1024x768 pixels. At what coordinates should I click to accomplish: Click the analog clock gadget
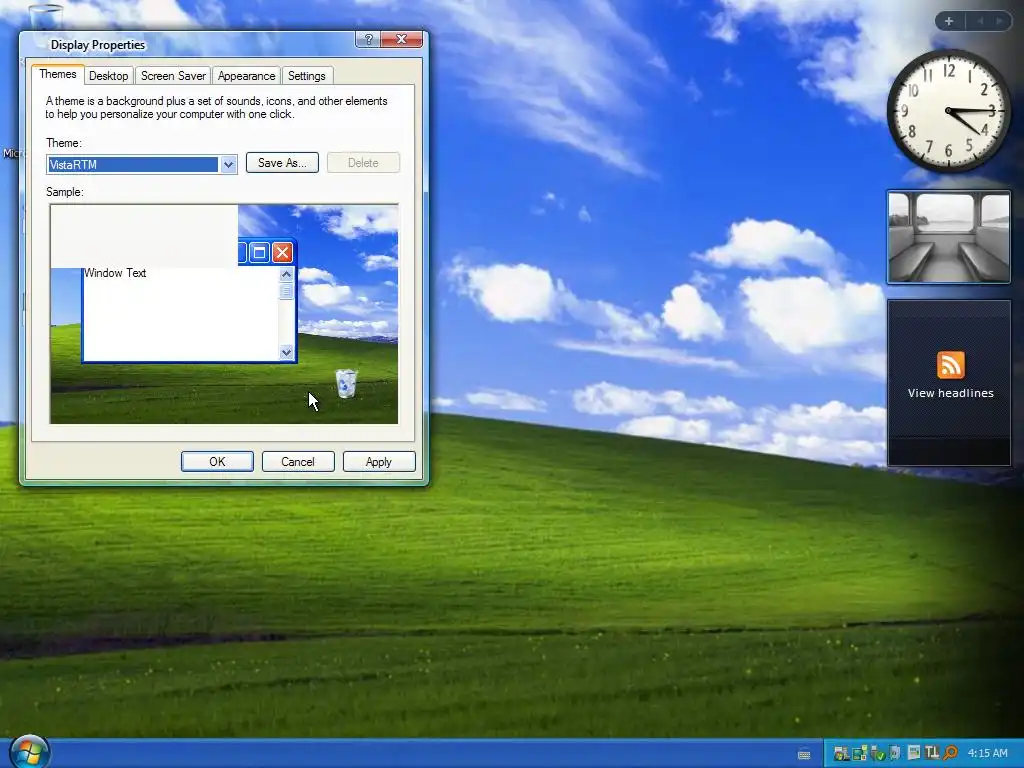[x=948, y=110]
